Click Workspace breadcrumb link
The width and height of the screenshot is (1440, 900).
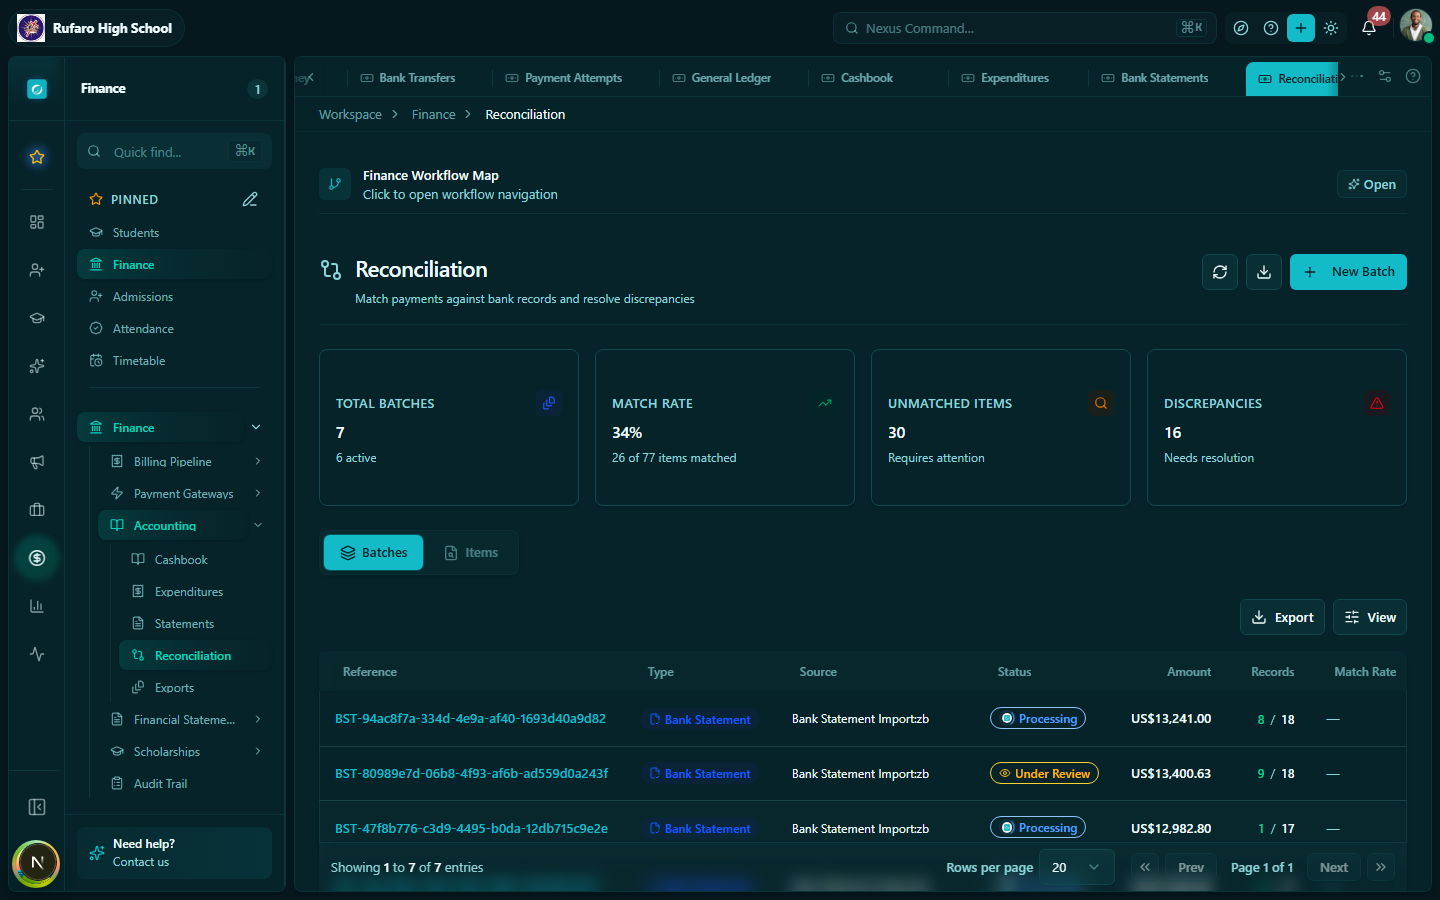coord(350,115)
